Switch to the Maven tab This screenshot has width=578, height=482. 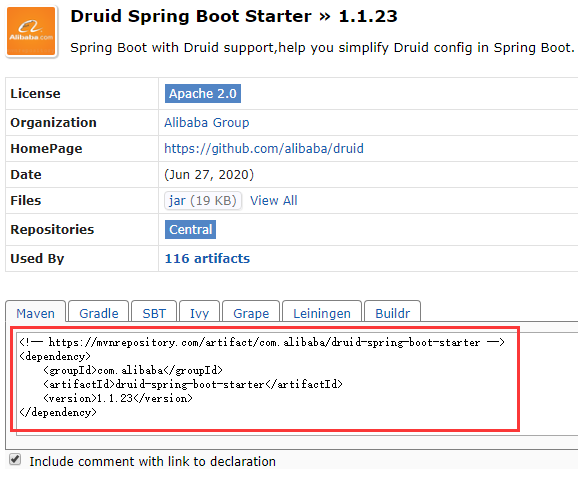click(35, 313)
